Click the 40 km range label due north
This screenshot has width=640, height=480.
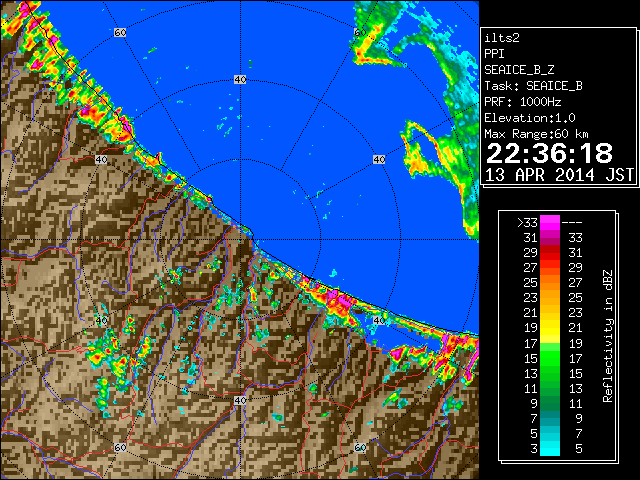click(240, 80)
